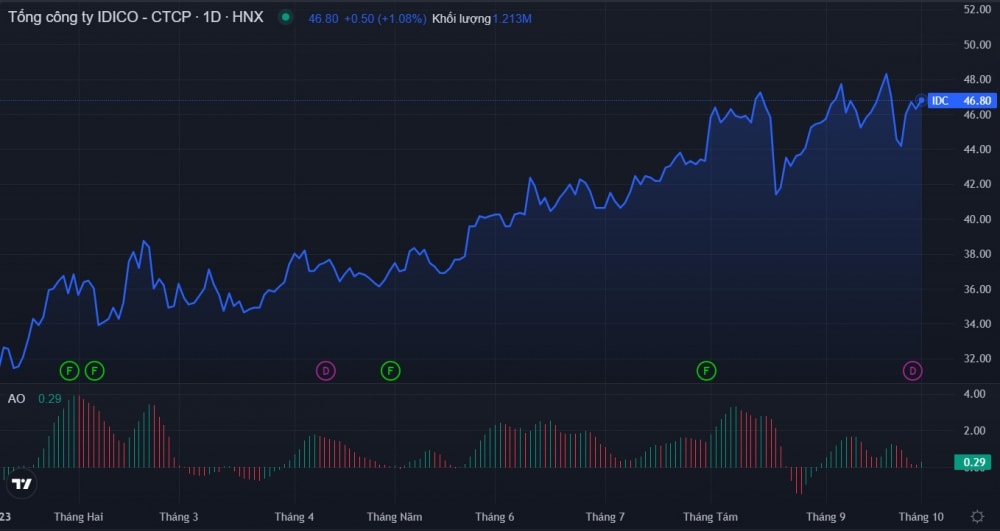
Task: Click the 36.00 price axis label
Action: click(977, 289)
